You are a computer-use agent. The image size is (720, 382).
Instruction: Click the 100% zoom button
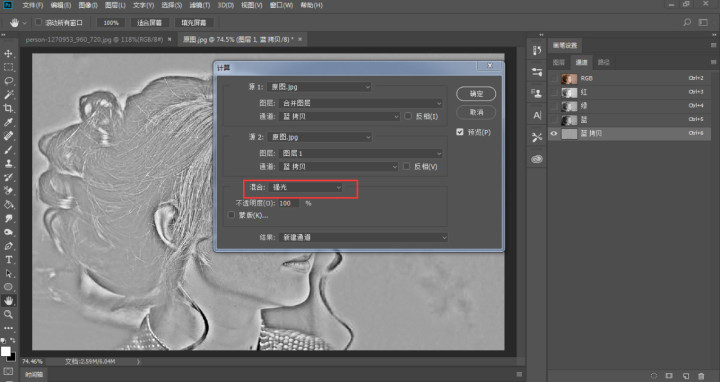[x=111, y=22]
